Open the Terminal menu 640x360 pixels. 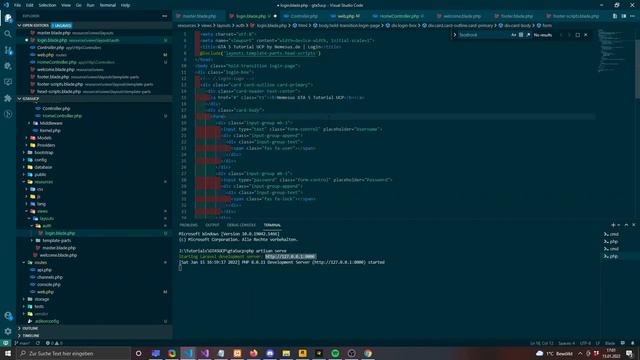coord(107,5)
